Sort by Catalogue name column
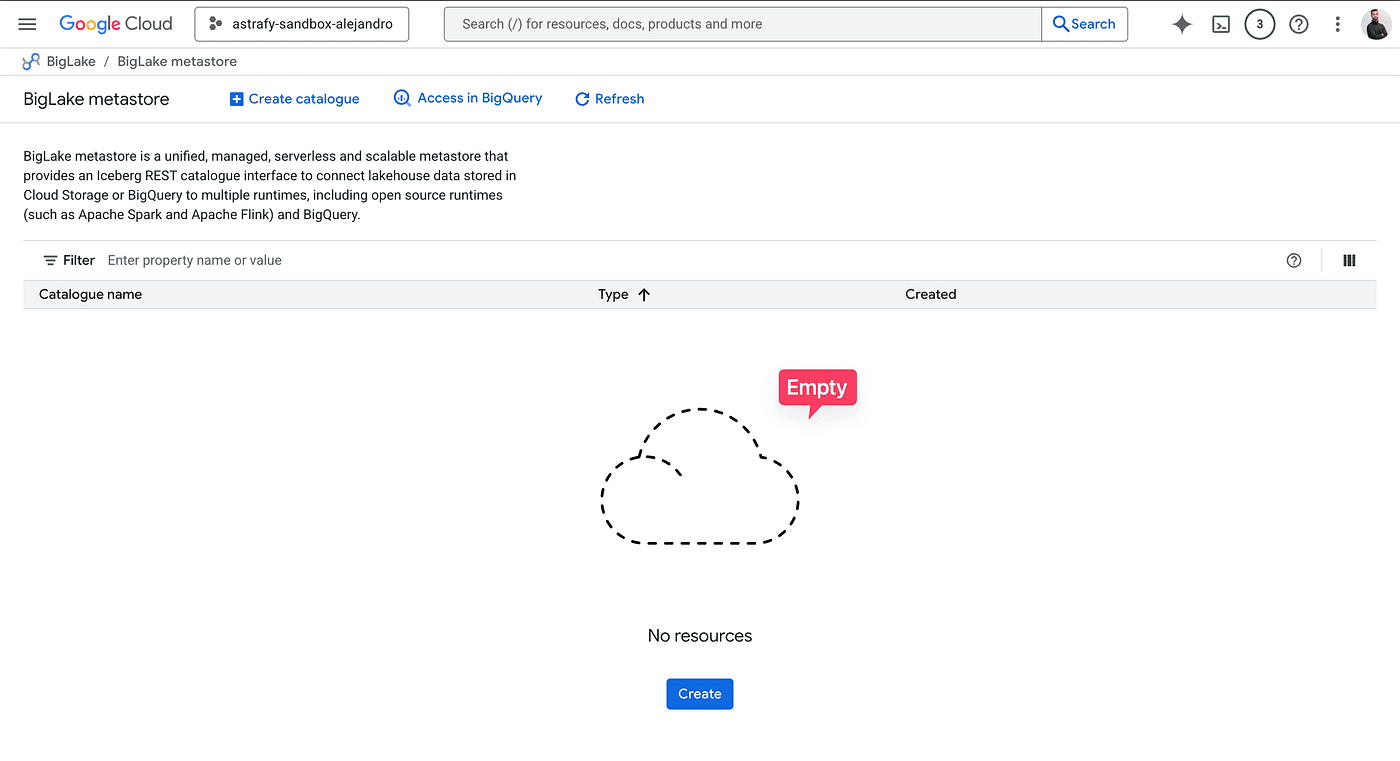The image size is (1400, 761). pyautogui.click(x=90, y=294)
